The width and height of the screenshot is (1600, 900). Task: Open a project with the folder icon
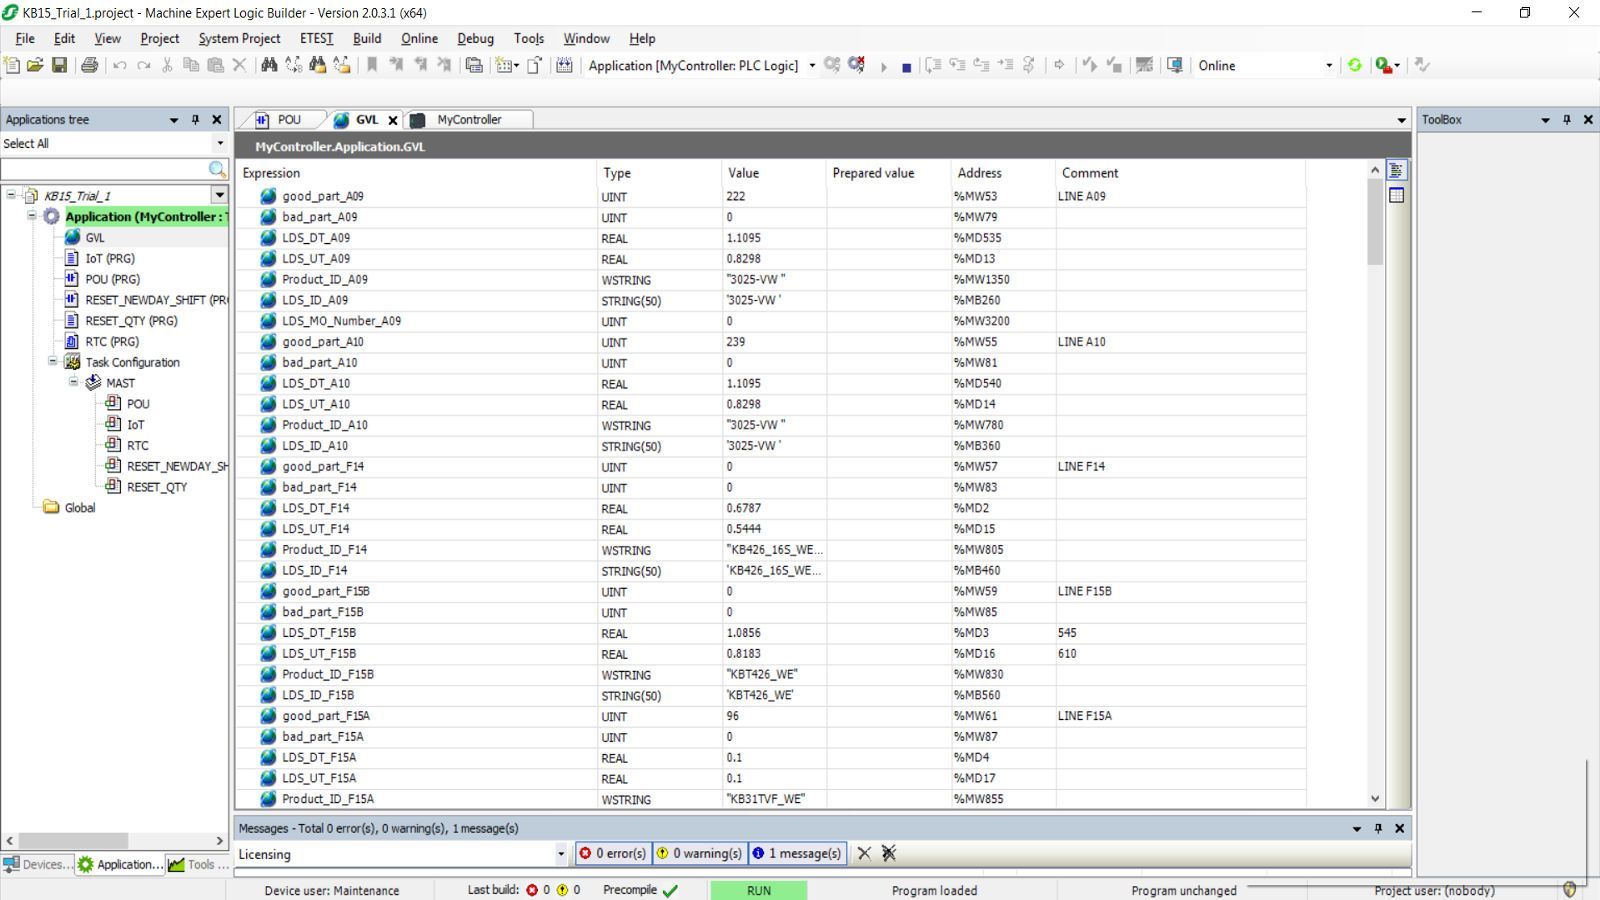(35, 65)
